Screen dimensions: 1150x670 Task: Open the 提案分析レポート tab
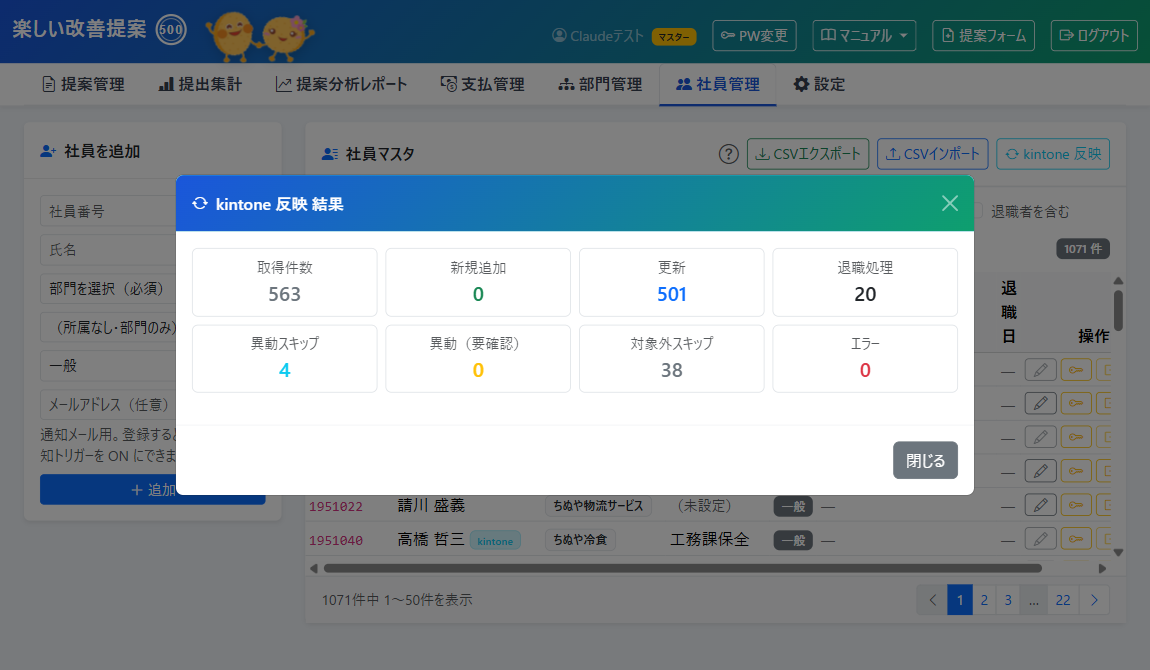(341, 84)
